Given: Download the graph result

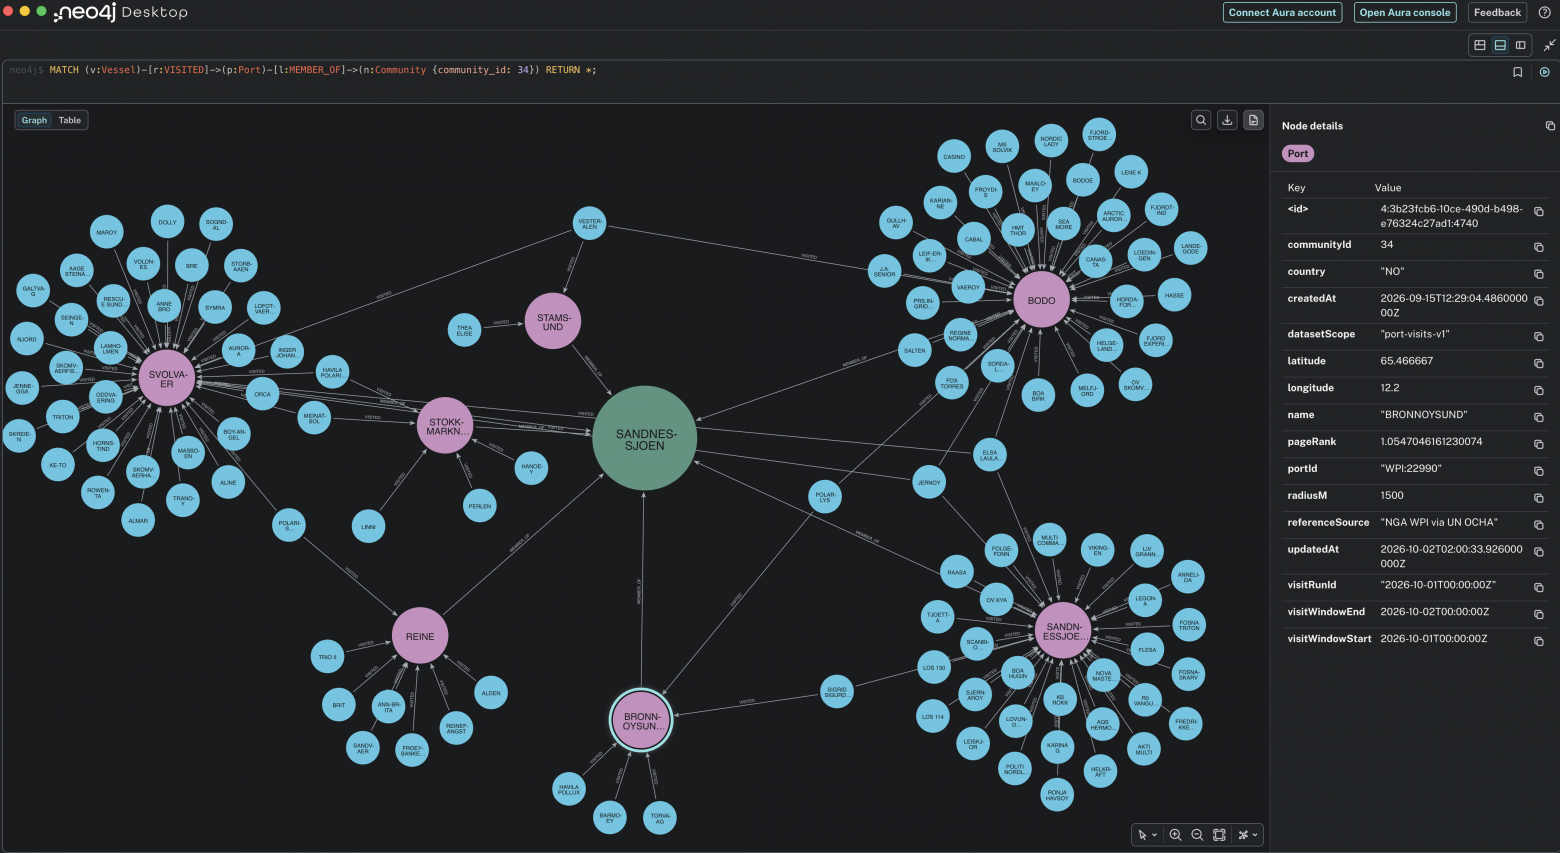Looking at the screenshot, I should (x=1227, y=120).
